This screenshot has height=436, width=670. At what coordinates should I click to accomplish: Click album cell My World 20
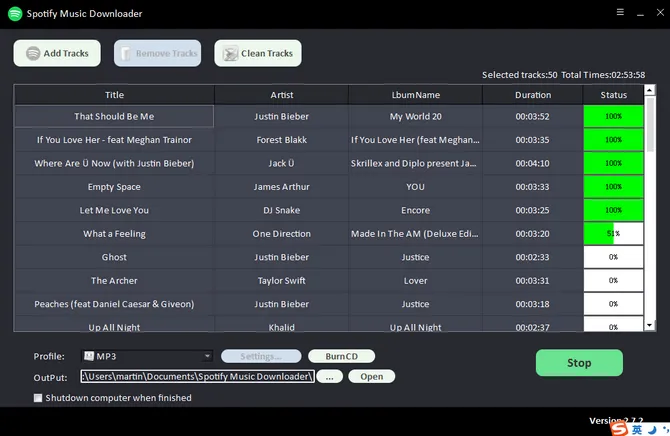(x=415, y=116)
